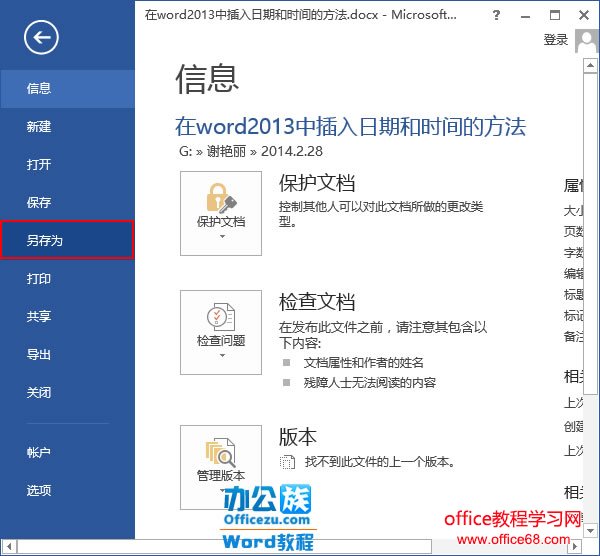Click the horizontal scrollbar thumb

[224, 546]
